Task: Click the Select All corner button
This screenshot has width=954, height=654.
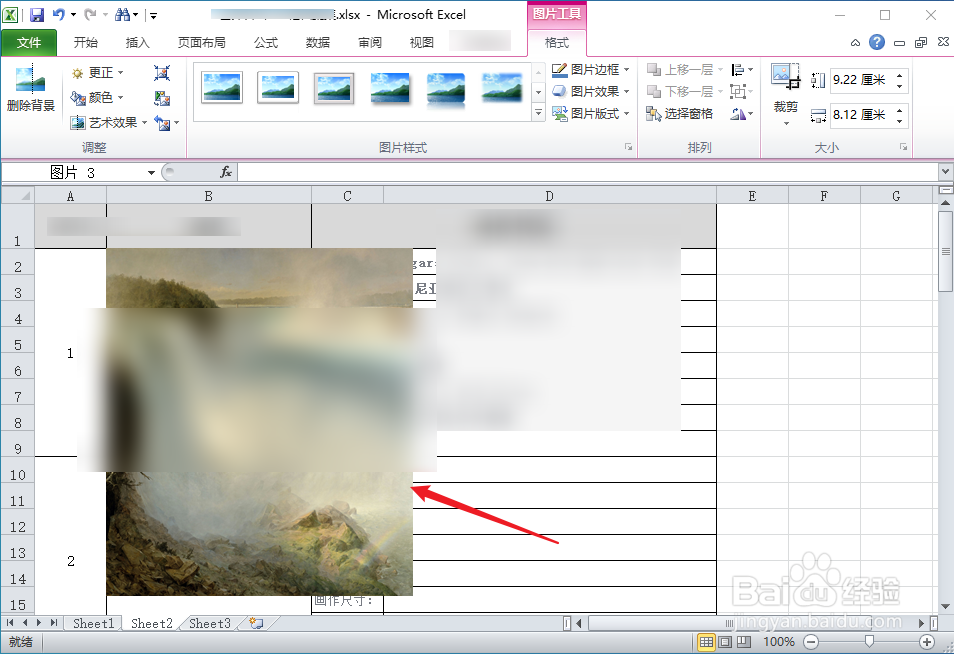Action: [18, 195]
